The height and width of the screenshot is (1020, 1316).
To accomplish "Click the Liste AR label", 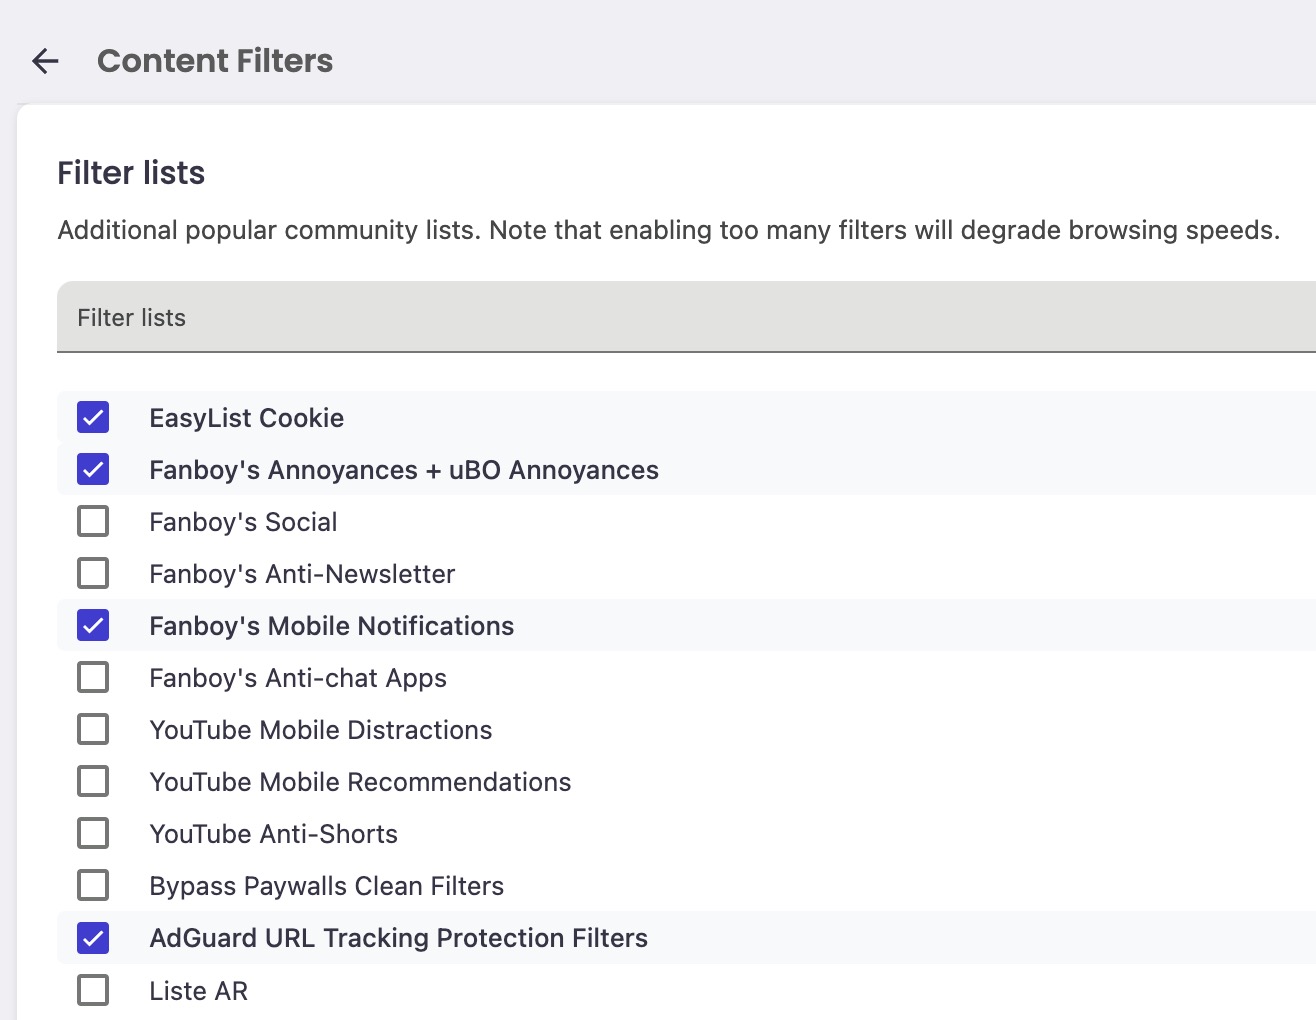I will [198, 991].
